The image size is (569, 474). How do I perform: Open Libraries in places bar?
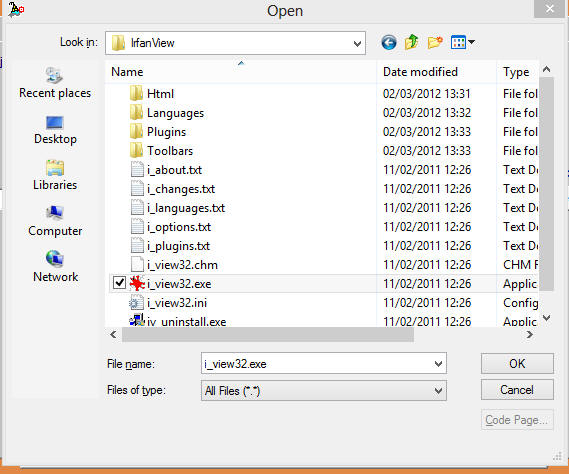point(55,176)
